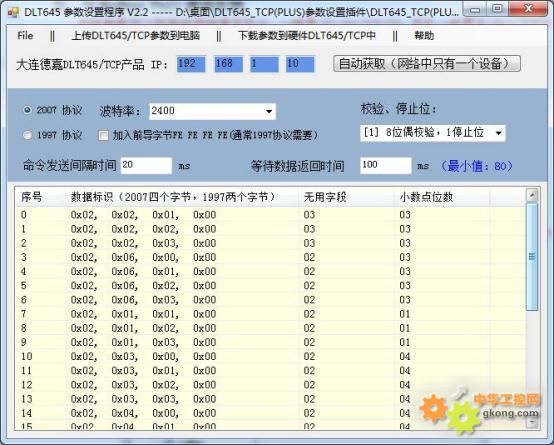554x445 pixels.
Task: Select row 1 with 0x02, 0x02, 0x02, 0x00
Action: [270, 229]
